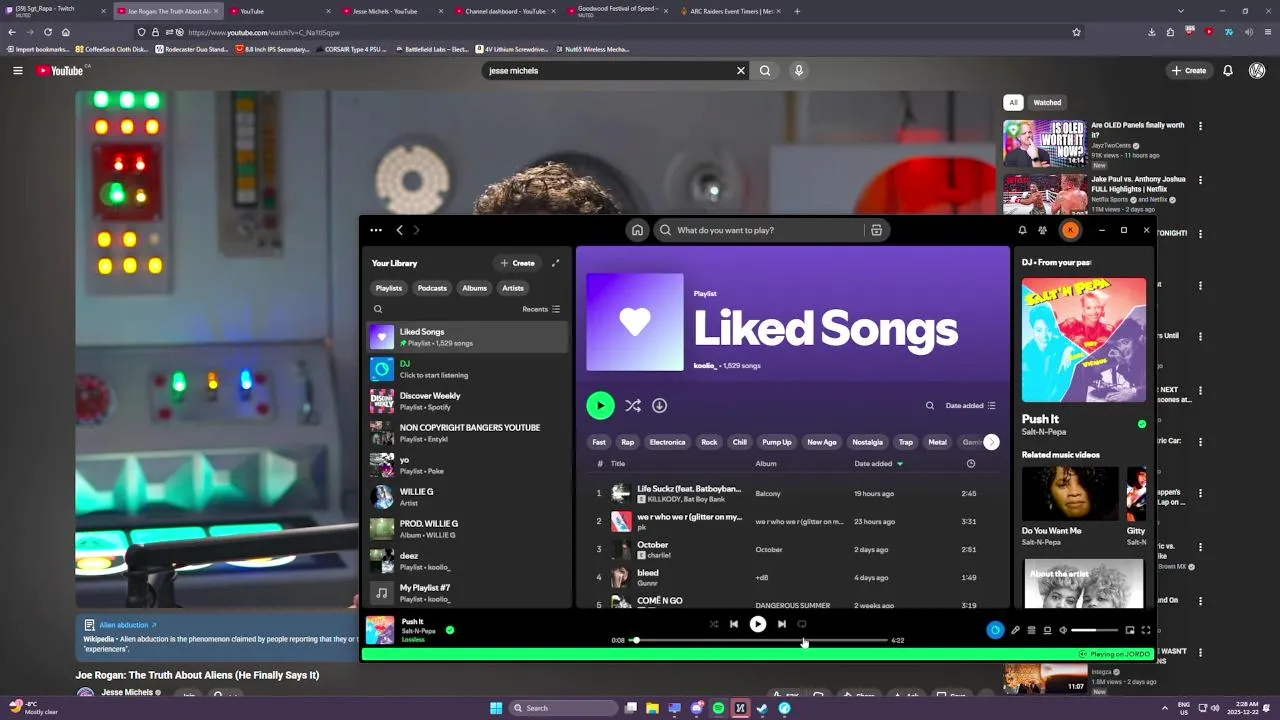The image size is (1280, 720).
Task: Open Connect to a device icon
Action: pyautogui.click(x=1047, y=630)
